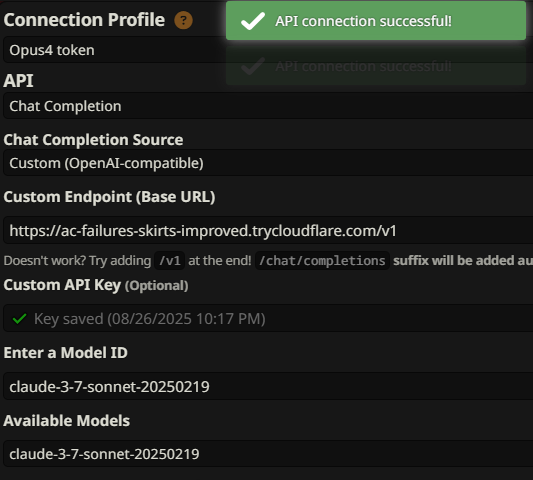This screenshot has width=533, height=480.
Task: Dismiss the green API connection successful toast
Action: pos(376,21)
